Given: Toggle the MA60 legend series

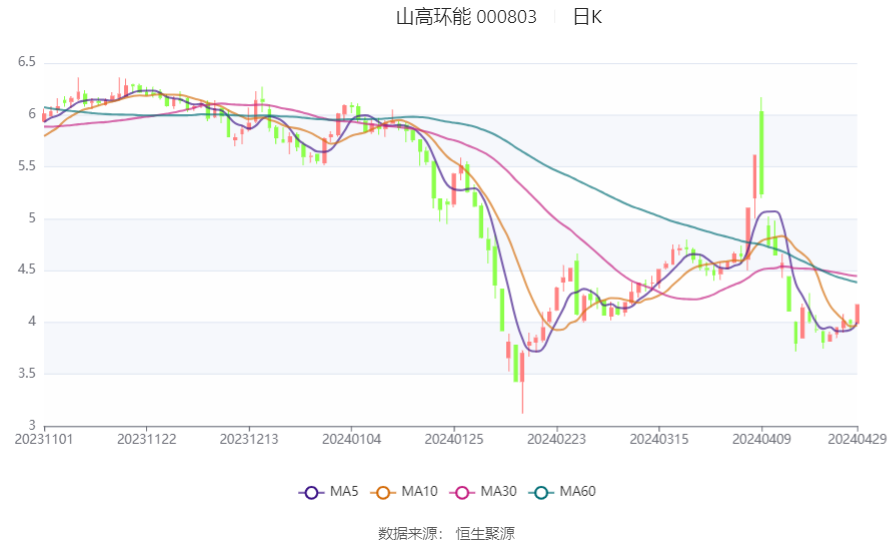Looking at the screenshot, I should [x=562, y=492].
